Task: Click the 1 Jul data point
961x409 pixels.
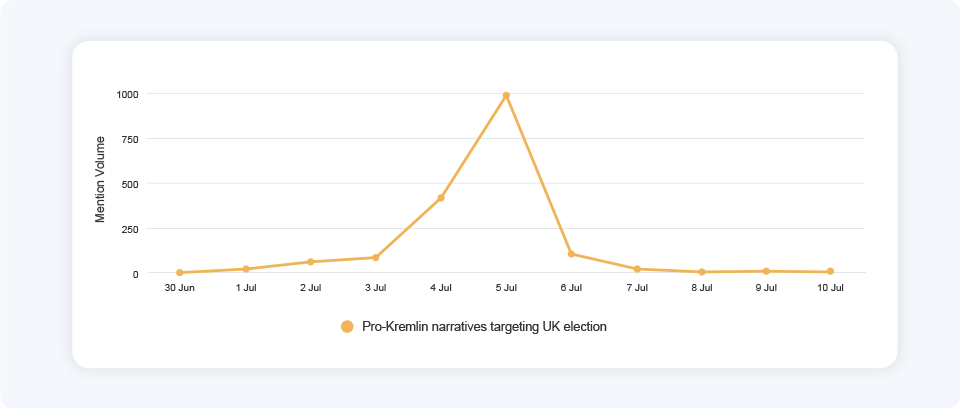Action: click(246, 269)
